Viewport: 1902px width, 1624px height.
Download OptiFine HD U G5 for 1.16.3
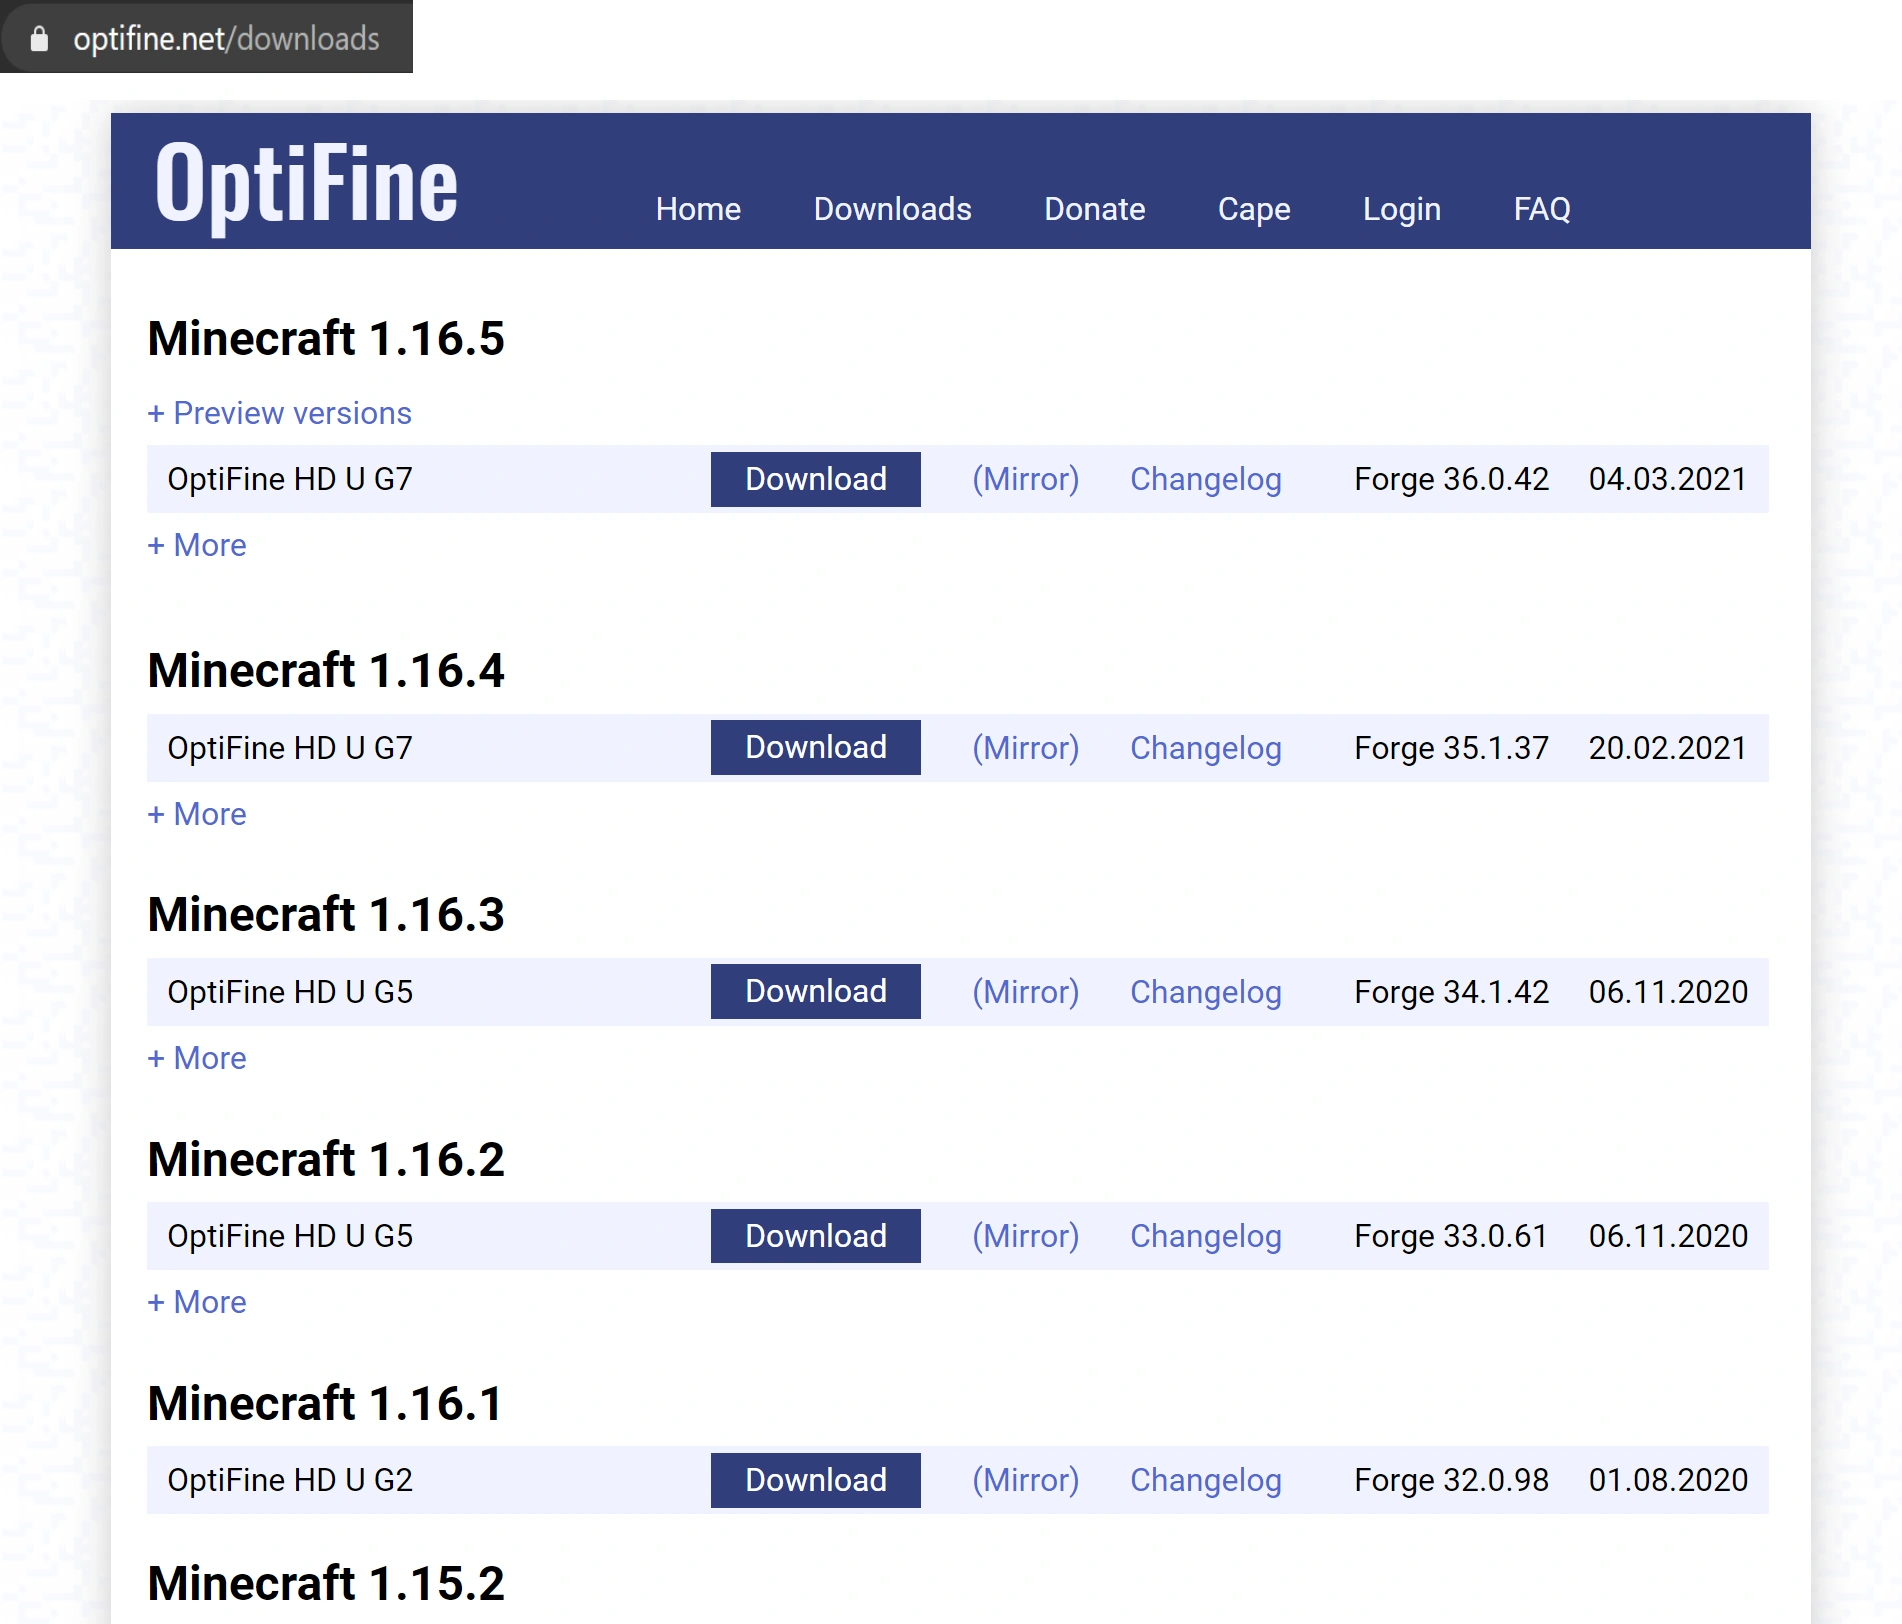815,992
